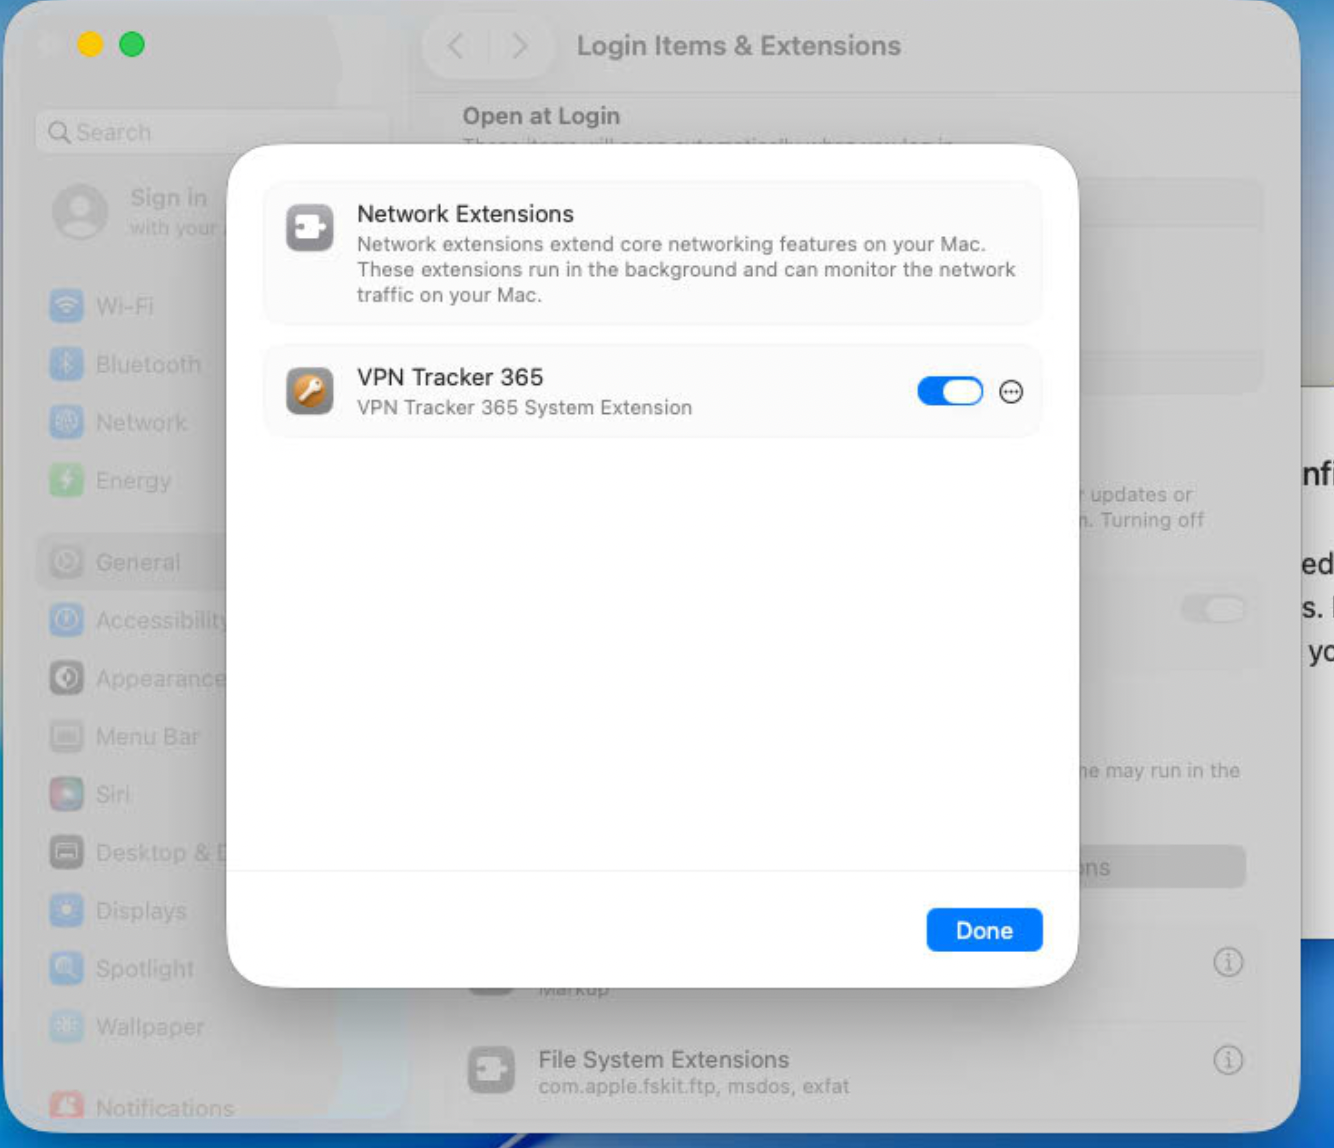Click the Siri sidebar icon
This screenshot has height=1148, width=1334.
(67, 795)
